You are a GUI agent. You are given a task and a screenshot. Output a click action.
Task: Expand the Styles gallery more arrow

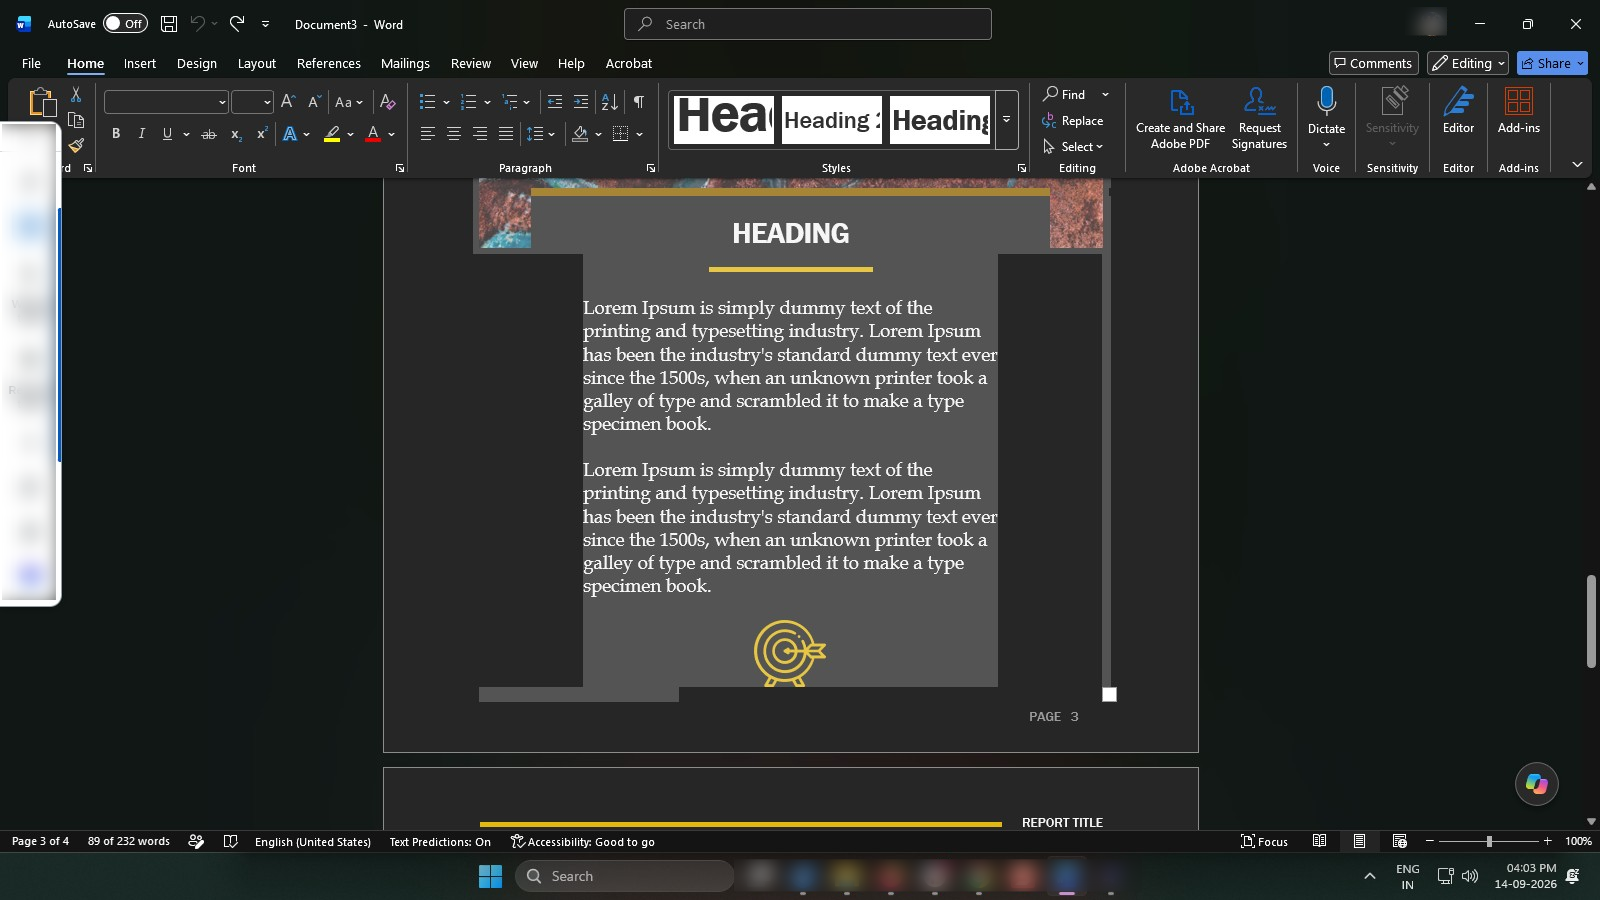(1007, 120)
